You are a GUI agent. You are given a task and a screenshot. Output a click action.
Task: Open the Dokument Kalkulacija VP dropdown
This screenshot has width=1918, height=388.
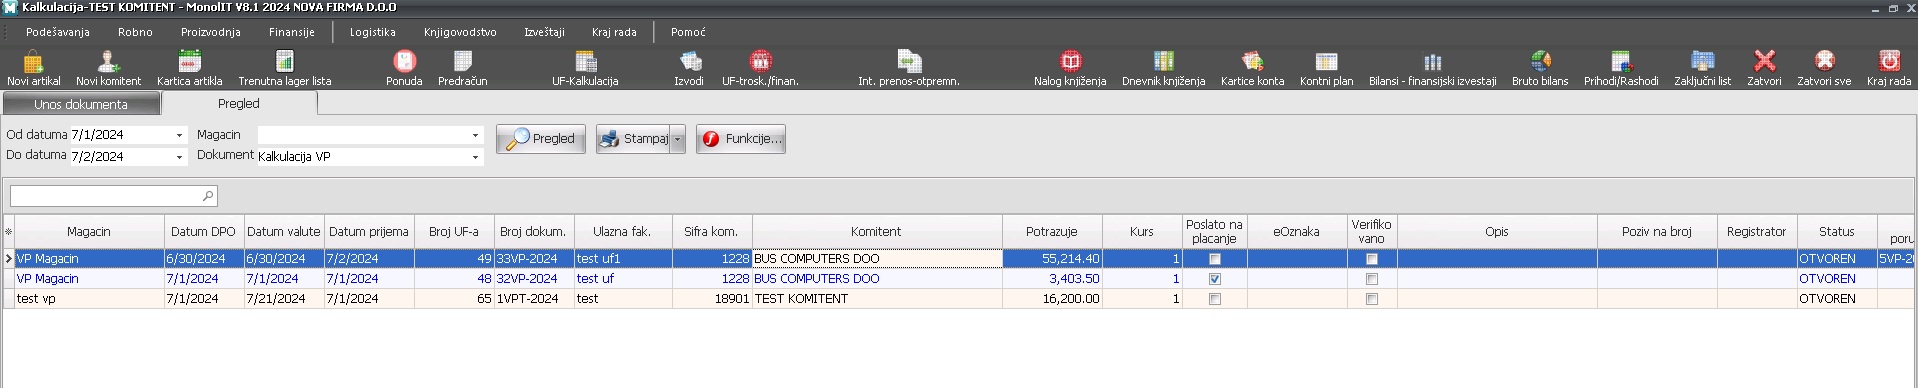click(475, 157)
